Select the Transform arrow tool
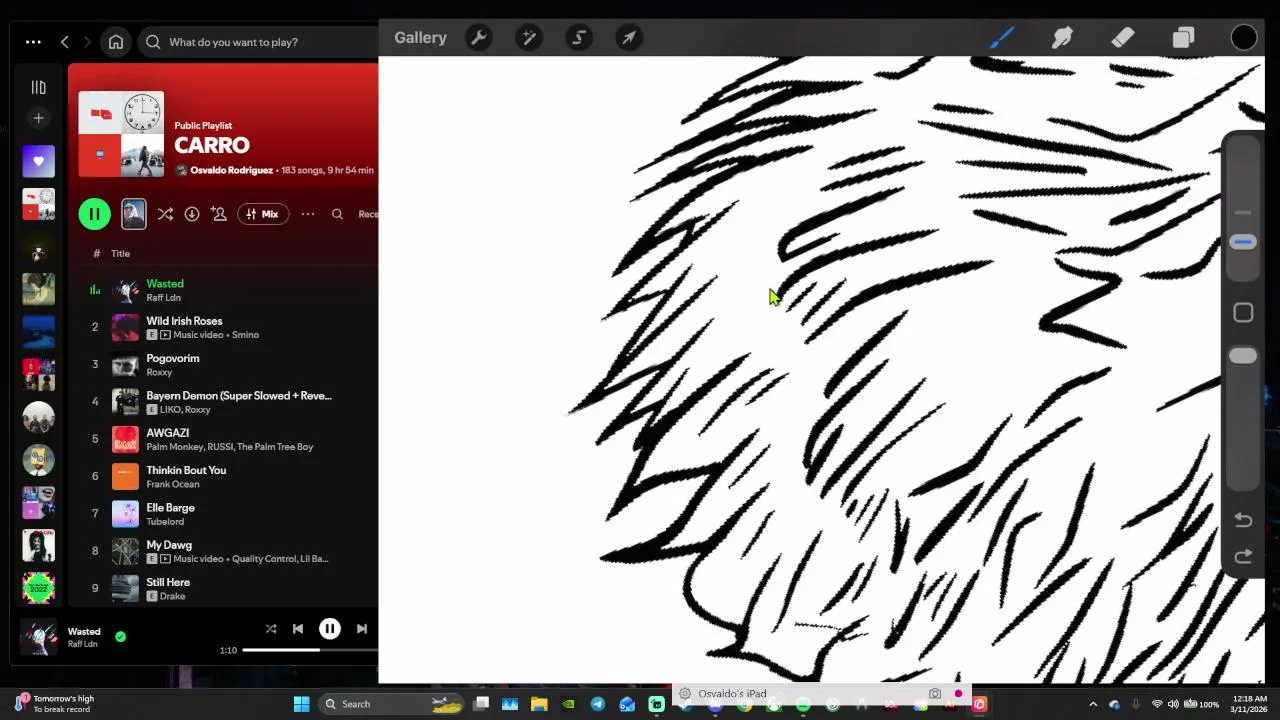The image size is (1280, 720). click(629, 38)
